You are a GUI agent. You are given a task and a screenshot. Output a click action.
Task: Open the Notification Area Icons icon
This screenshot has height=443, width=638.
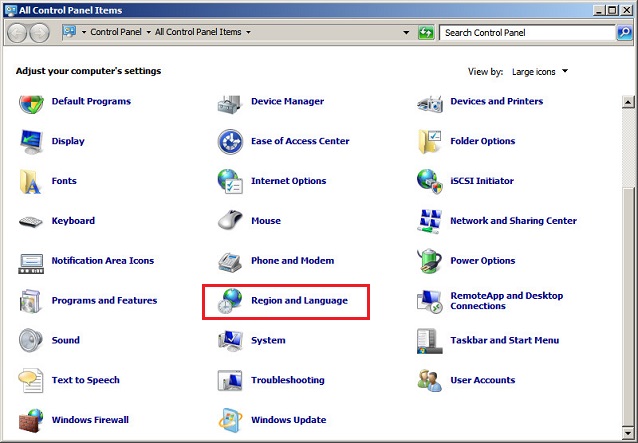point(31,264)
